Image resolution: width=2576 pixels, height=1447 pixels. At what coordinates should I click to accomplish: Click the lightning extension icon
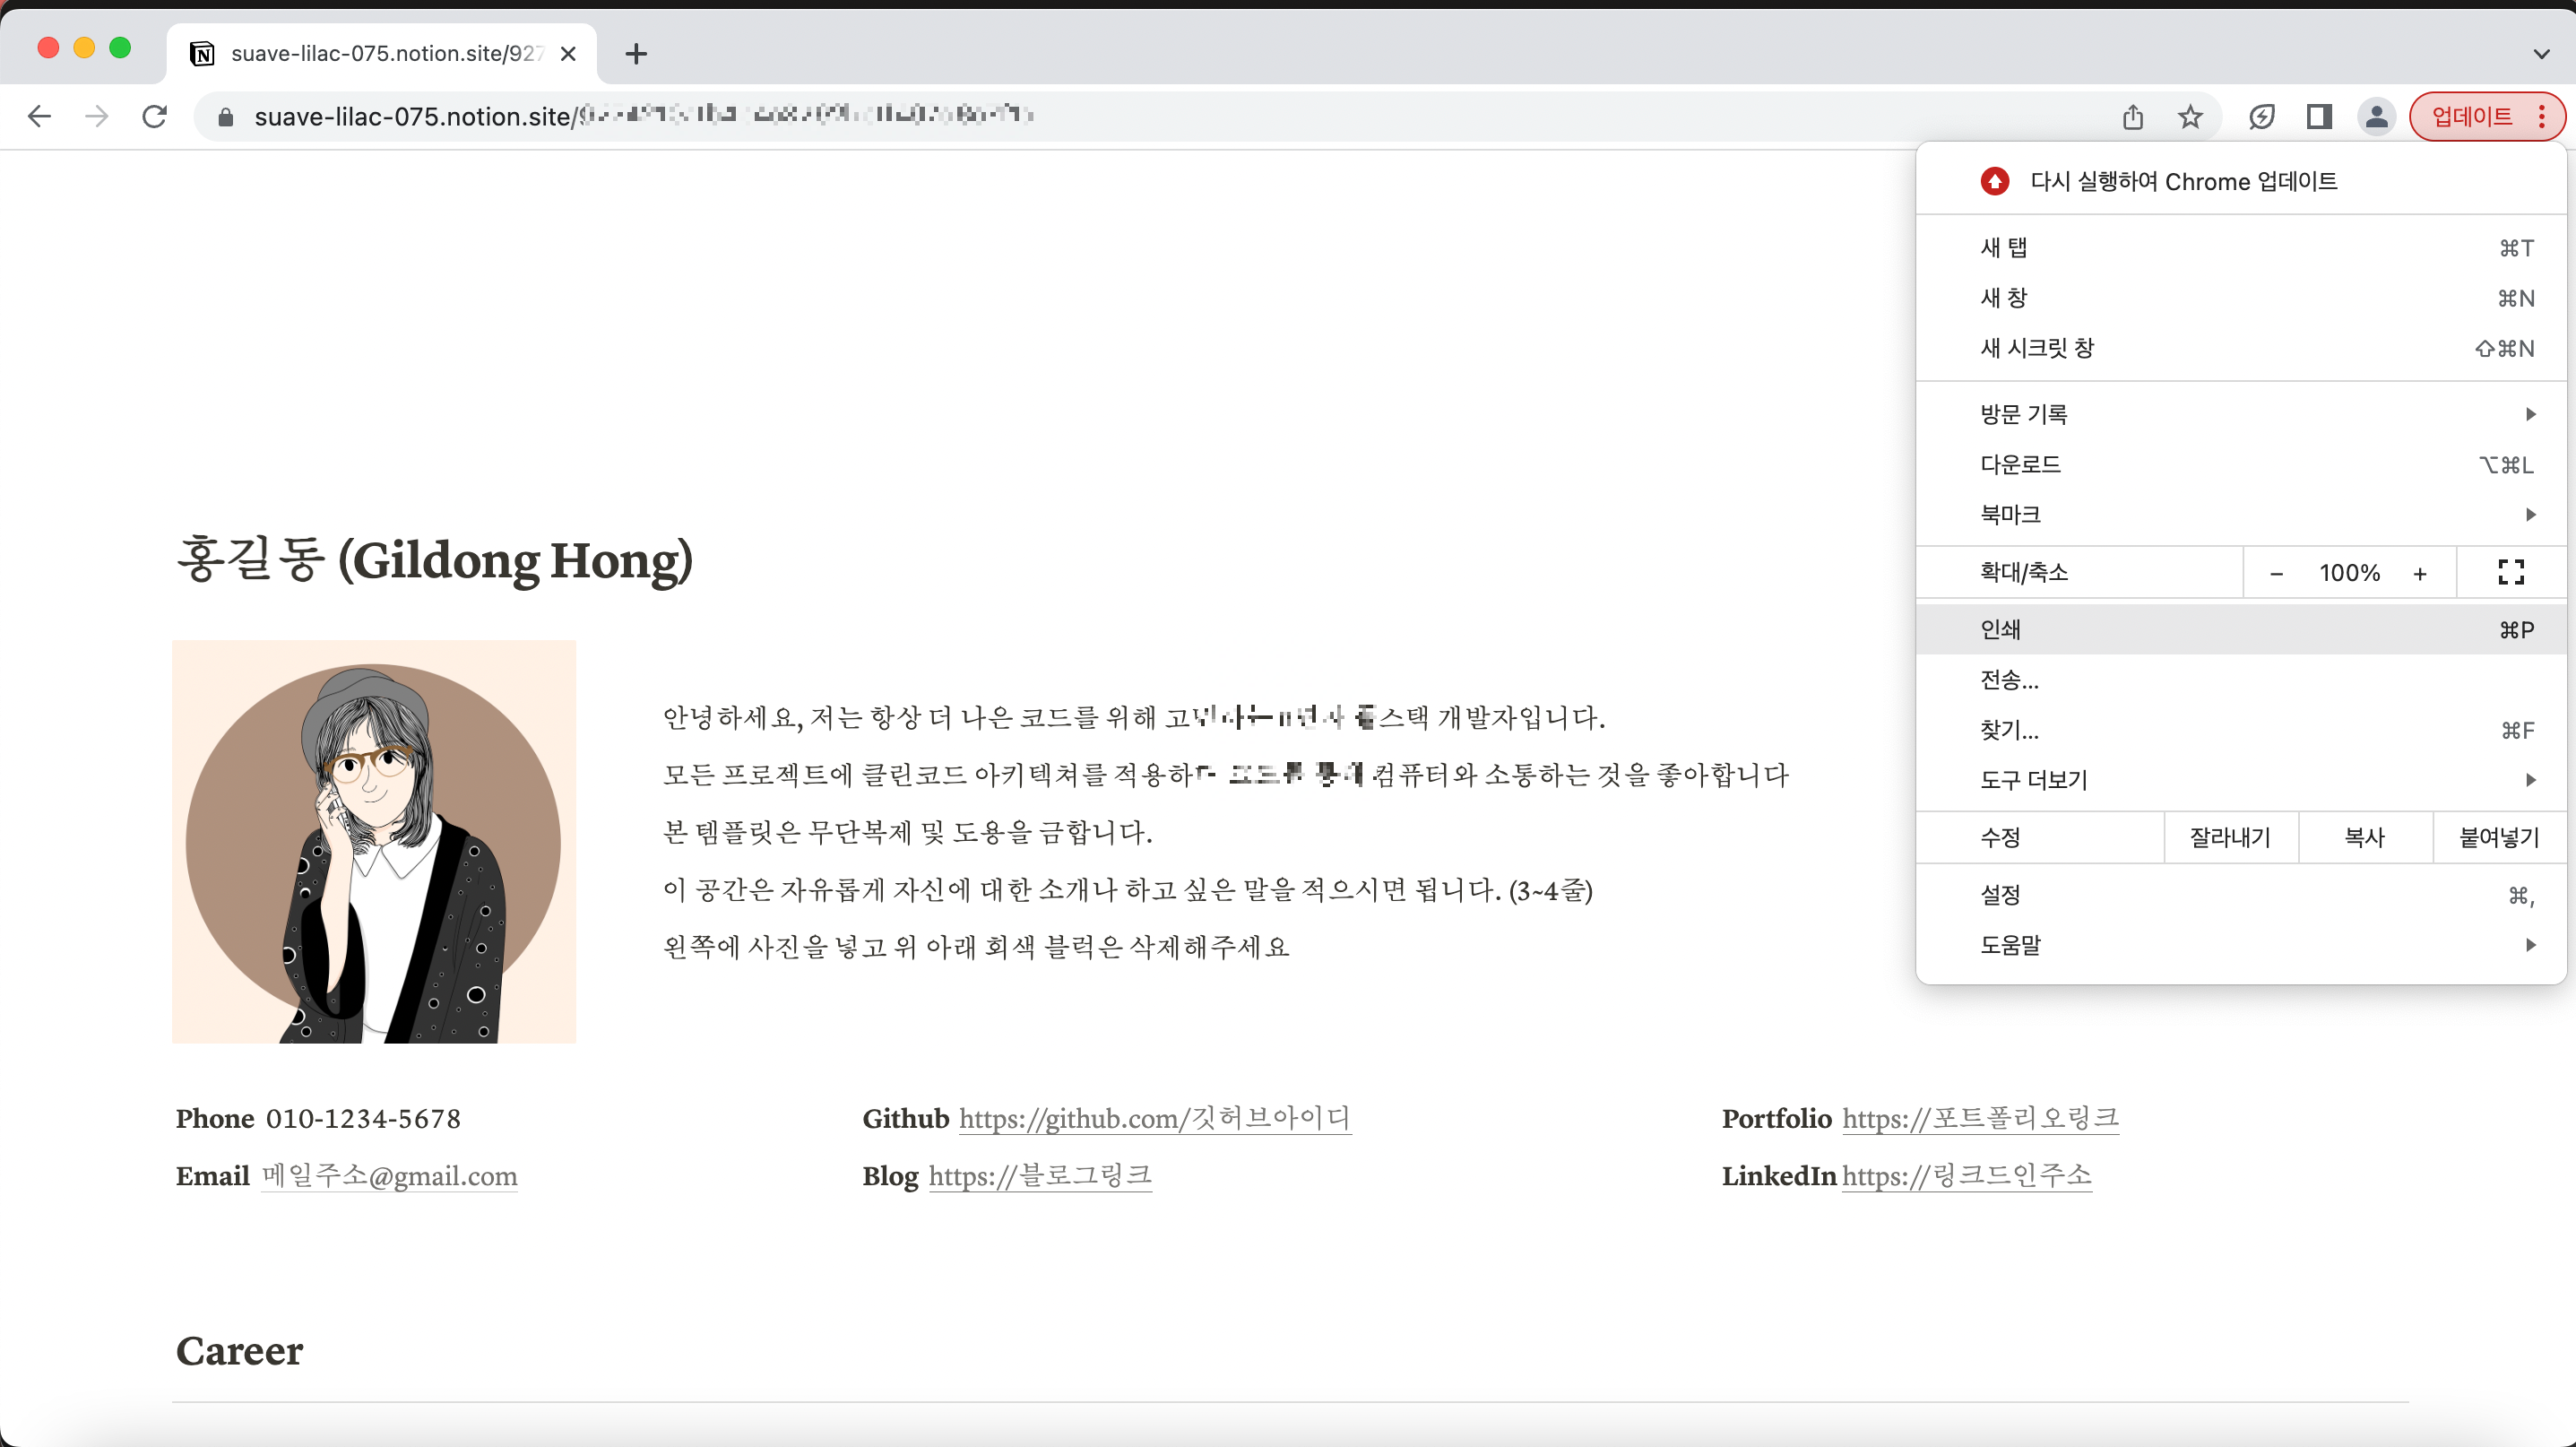[x=2261, y=117]
